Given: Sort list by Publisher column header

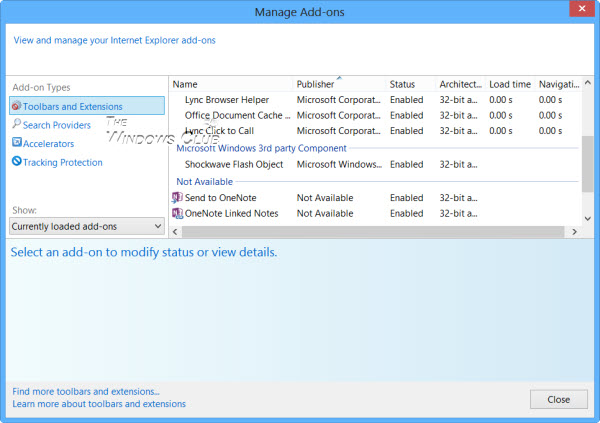Looking at the screenshot, I should tap(339, 84).
